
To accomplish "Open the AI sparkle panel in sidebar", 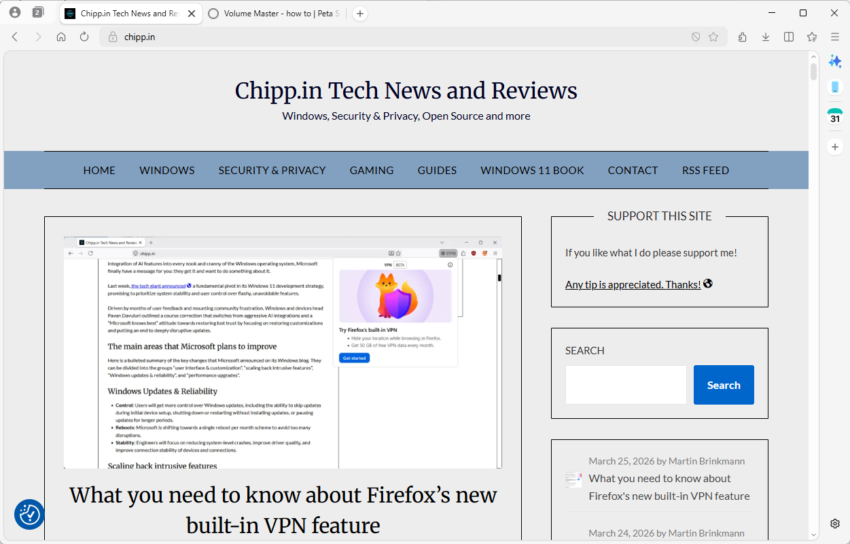I will [x=835, y=61].
